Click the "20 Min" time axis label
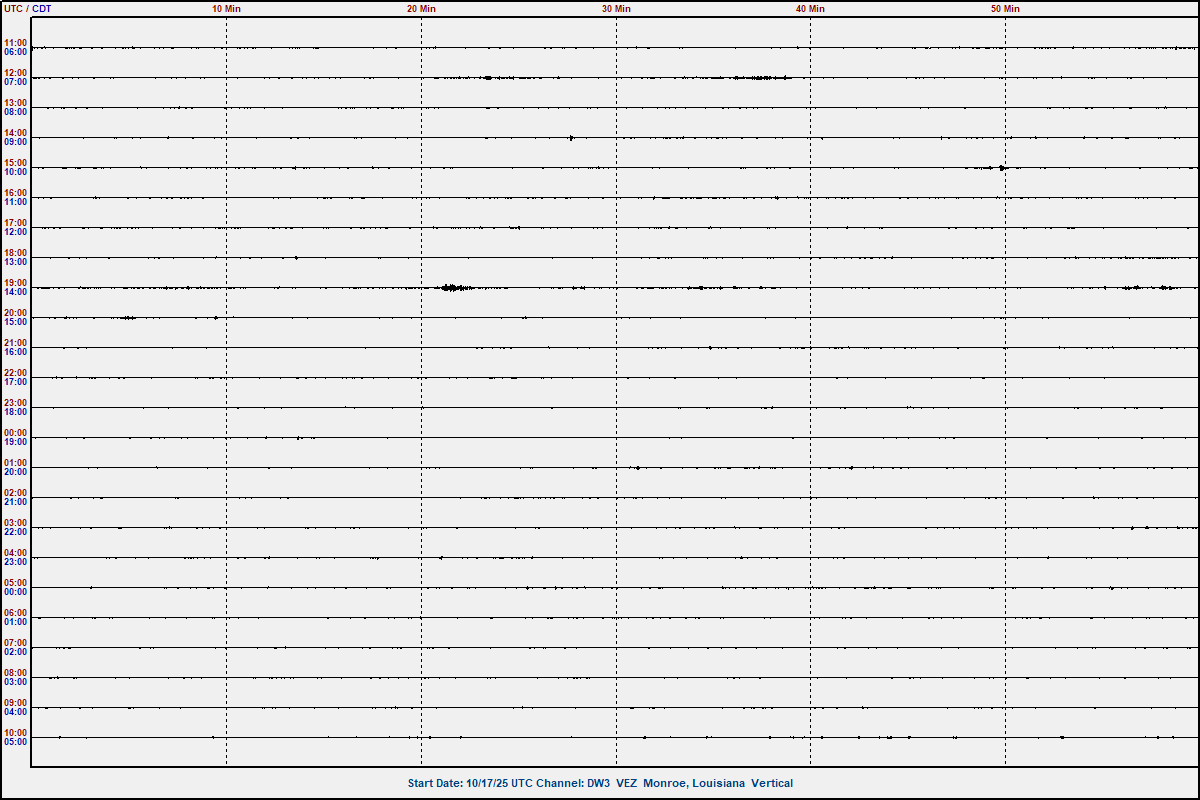 (x=421, y=9)
